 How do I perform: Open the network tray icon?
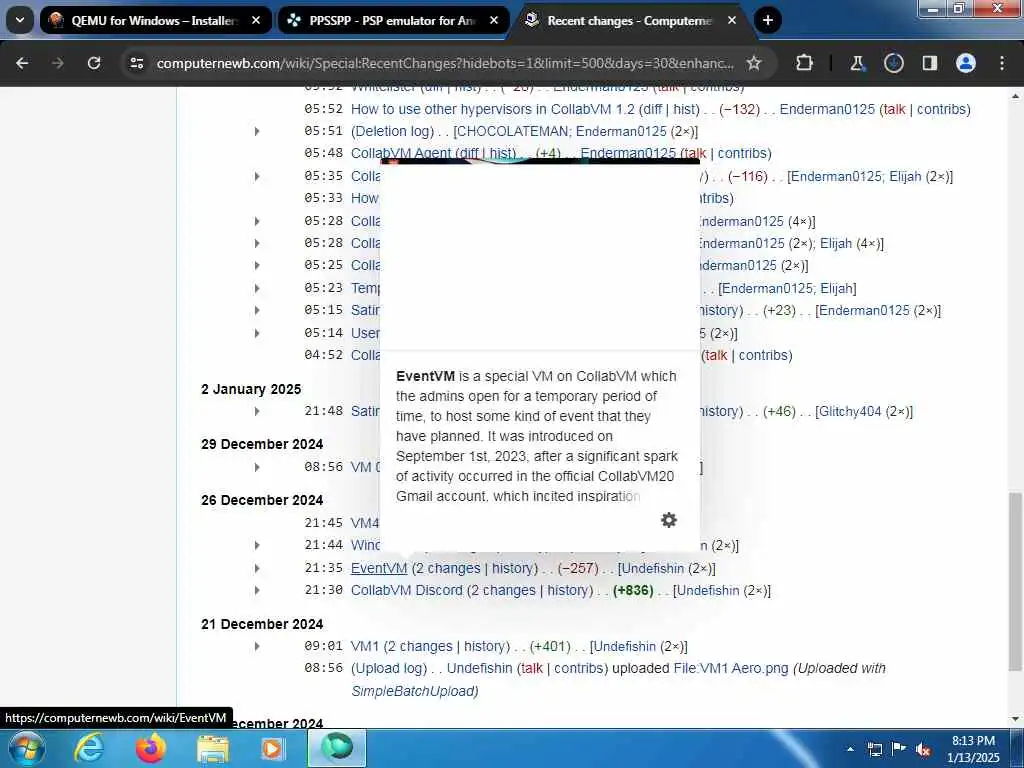pyautogui.click(x=875, y=749)
